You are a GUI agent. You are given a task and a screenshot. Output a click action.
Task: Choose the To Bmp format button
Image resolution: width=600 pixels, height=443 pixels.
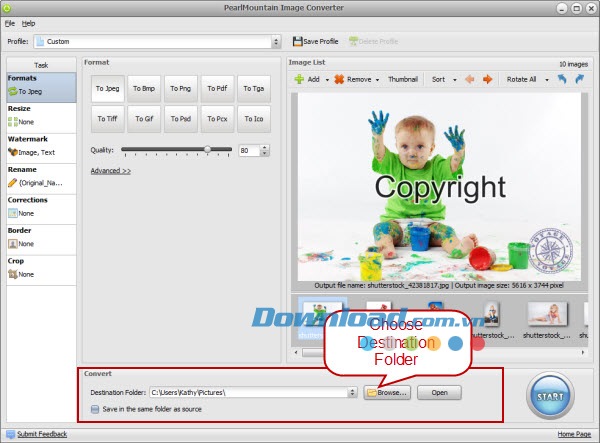[x=144, y=88]
